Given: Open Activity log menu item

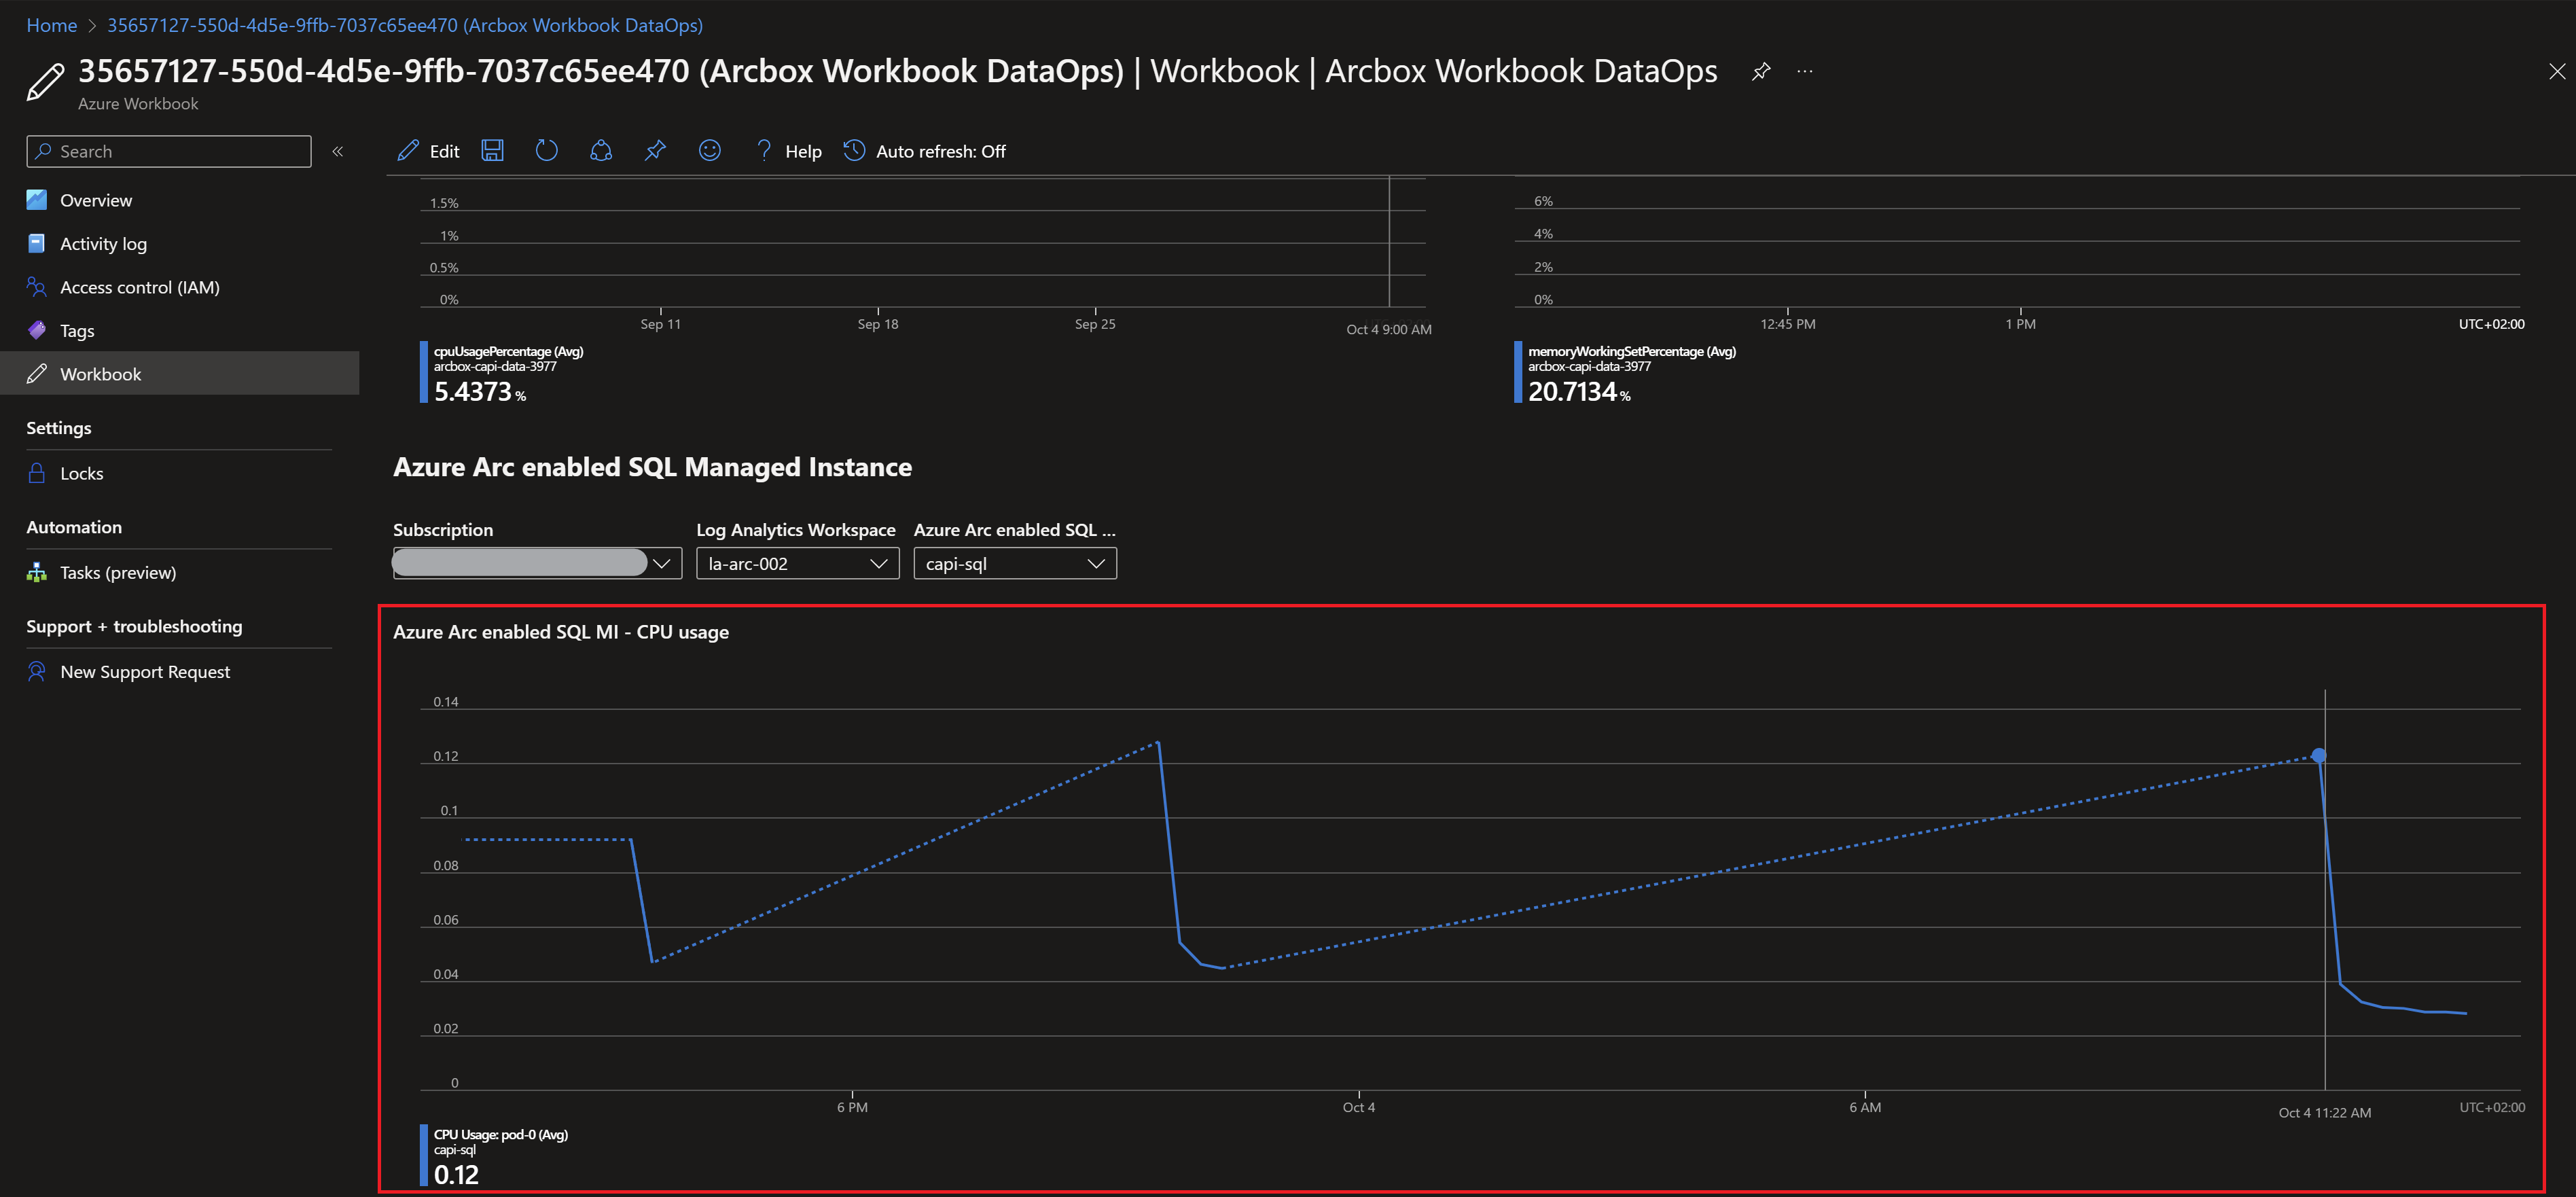Looking at the screenshot, I should tap(103, 244).
